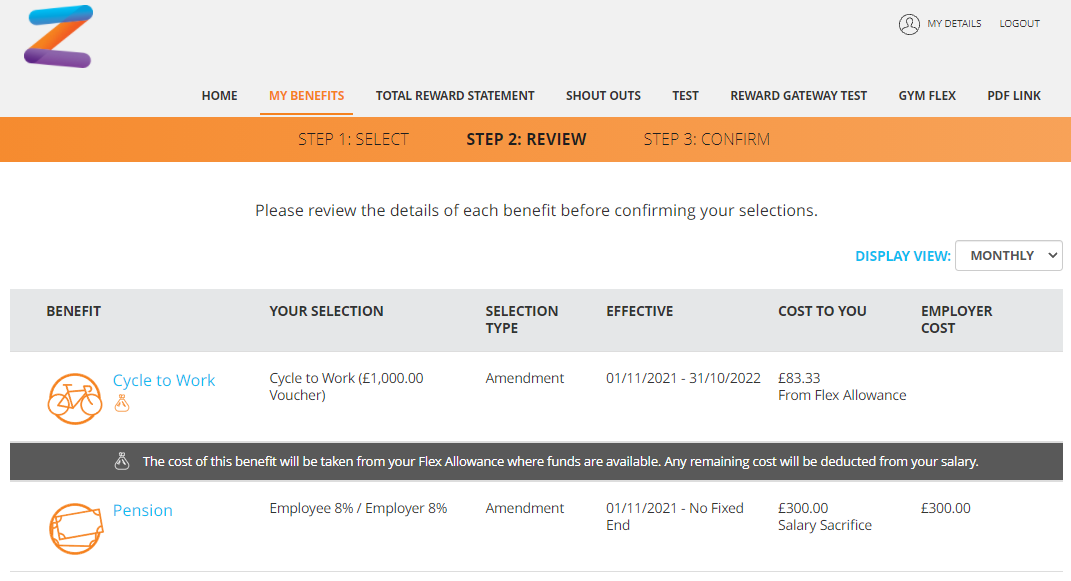The image size is (1071, 581).
Task: Open the Pension benefit link
Action: tap(143, 511)
